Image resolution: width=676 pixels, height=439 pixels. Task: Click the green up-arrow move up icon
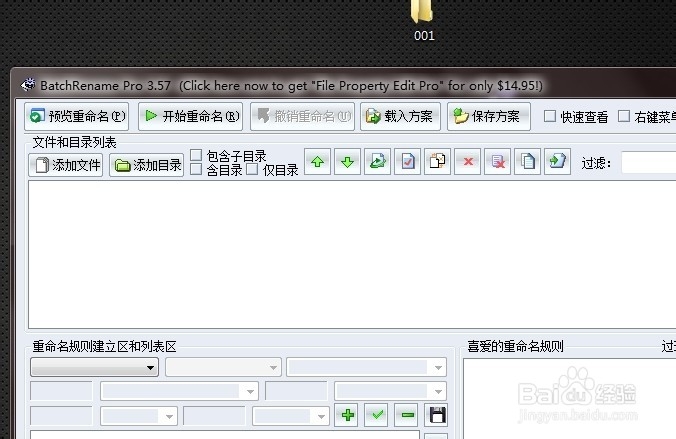point(317,162)
